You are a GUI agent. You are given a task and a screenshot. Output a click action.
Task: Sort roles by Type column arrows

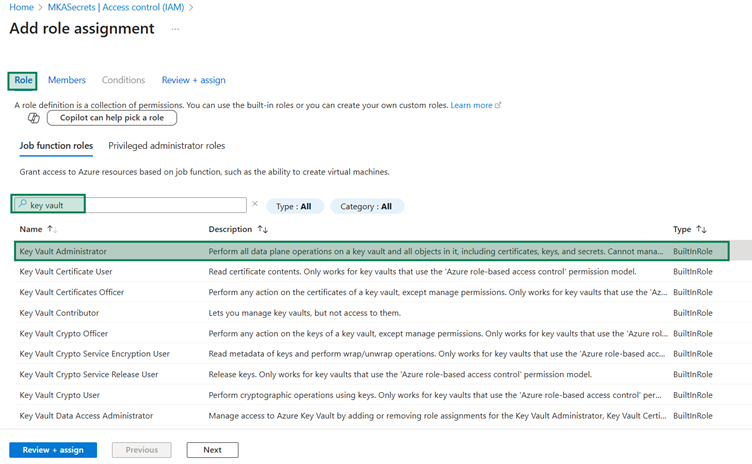click(x=701, y=230)
